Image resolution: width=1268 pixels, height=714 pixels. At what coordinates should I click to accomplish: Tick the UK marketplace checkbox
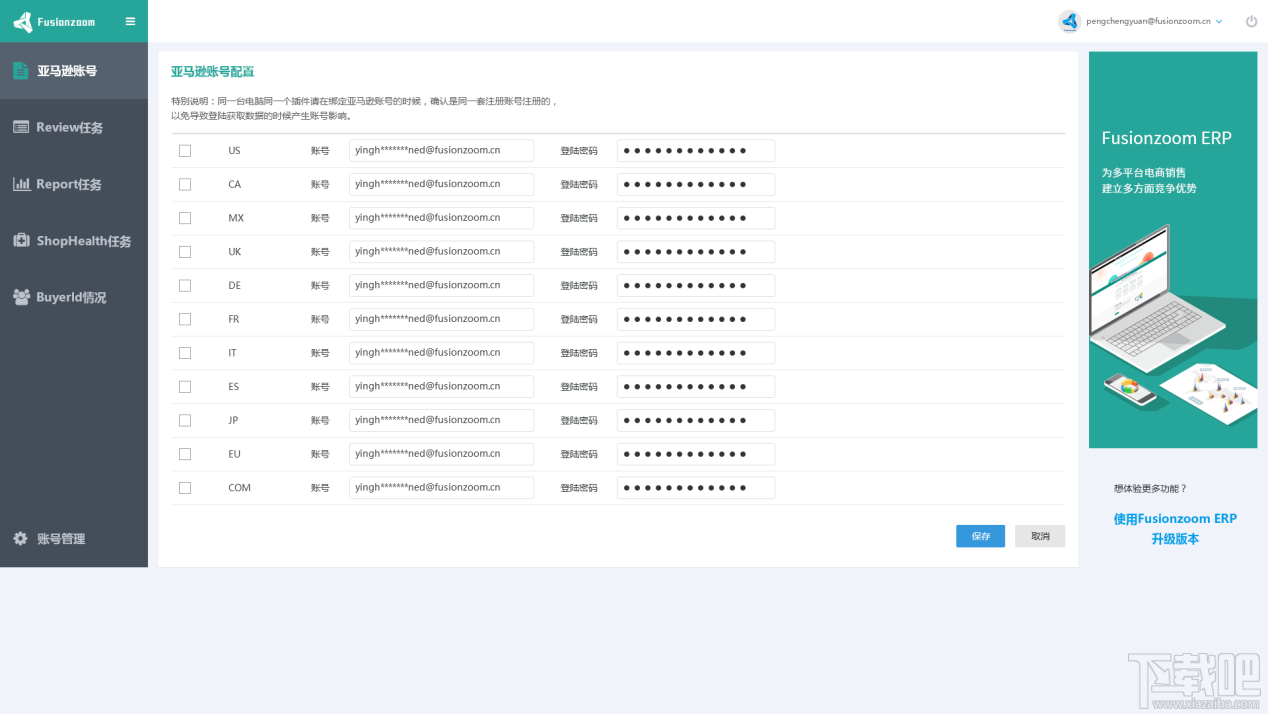[185, 252]
